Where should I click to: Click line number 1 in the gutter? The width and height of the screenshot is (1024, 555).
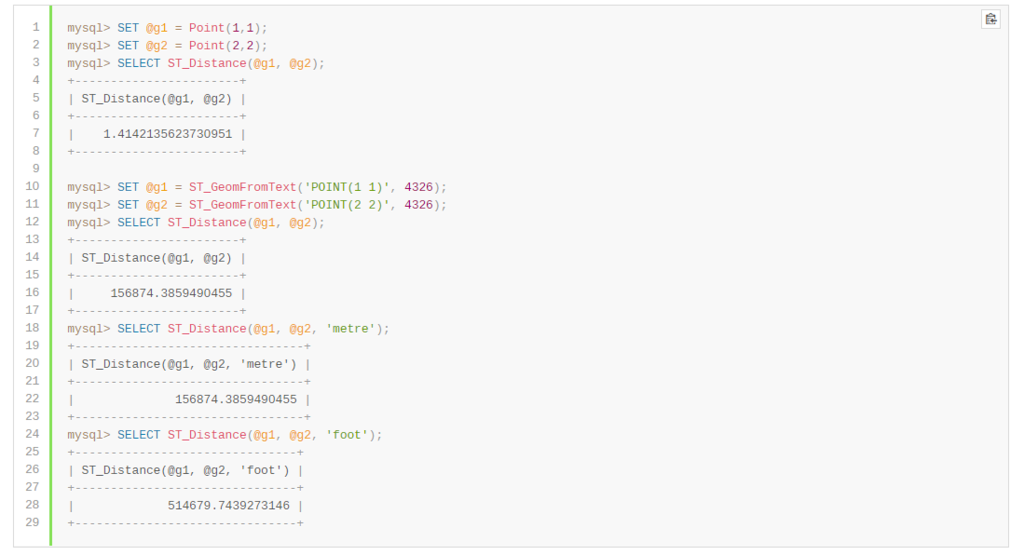(36, 27)
